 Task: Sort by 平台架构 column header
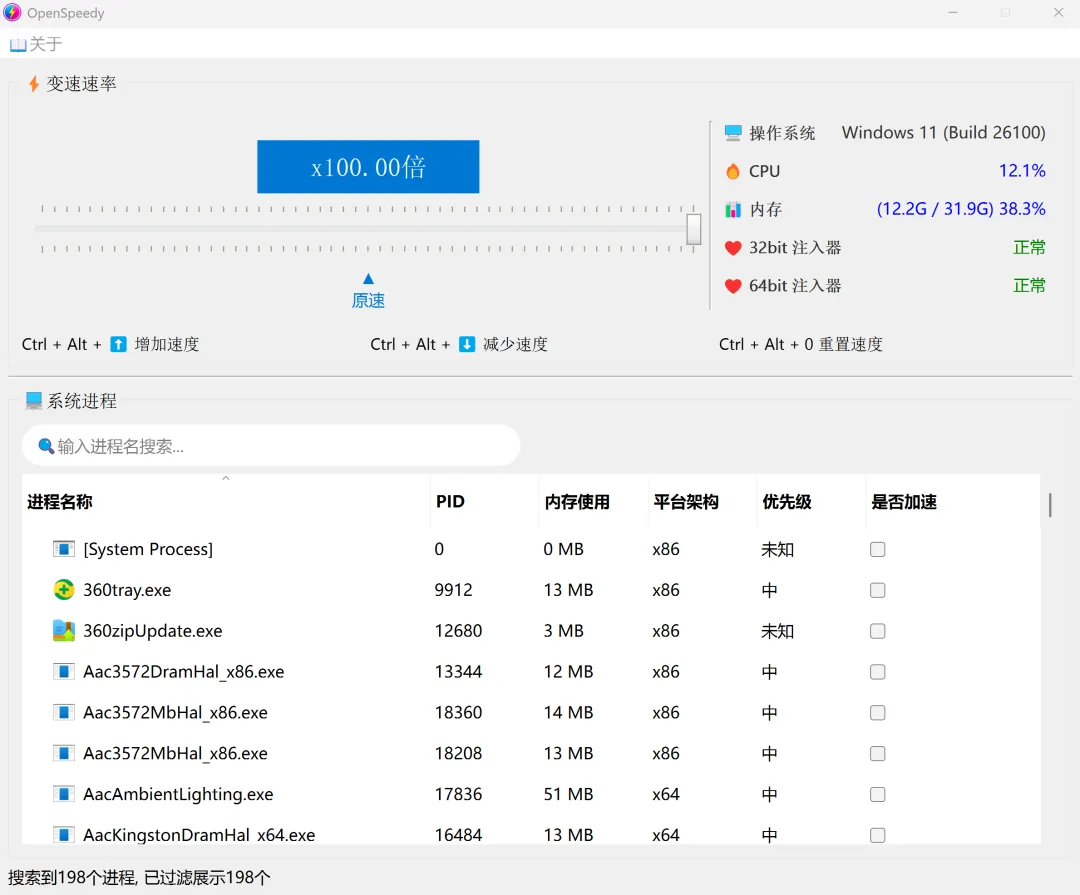click(x=703, y=502)
